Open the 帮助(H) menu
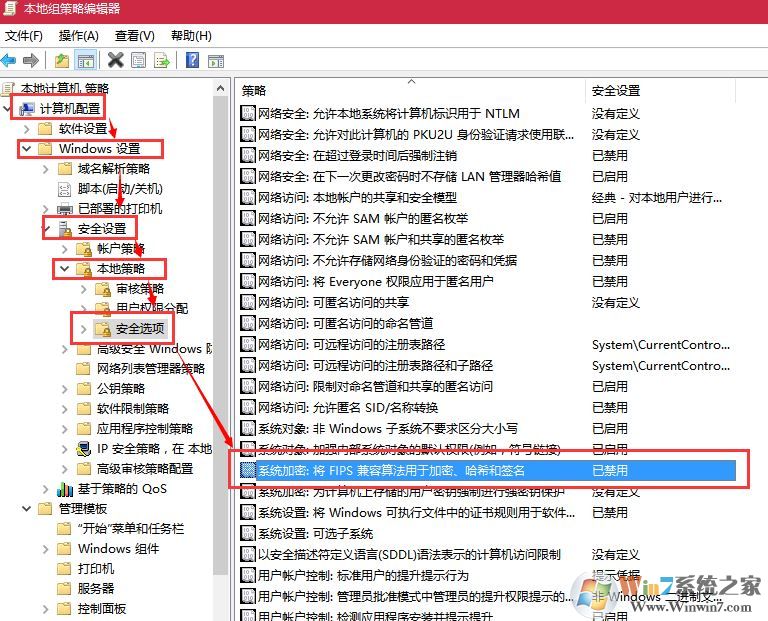 (191, 36)
